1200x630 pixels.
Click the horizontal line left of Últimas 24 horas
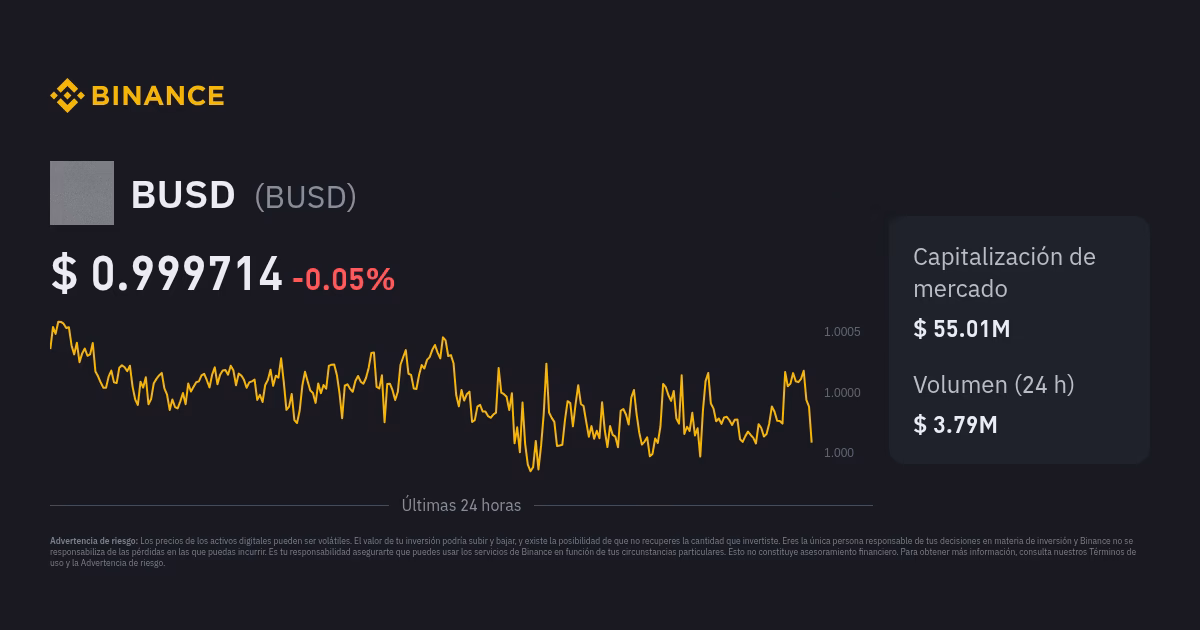218,506
